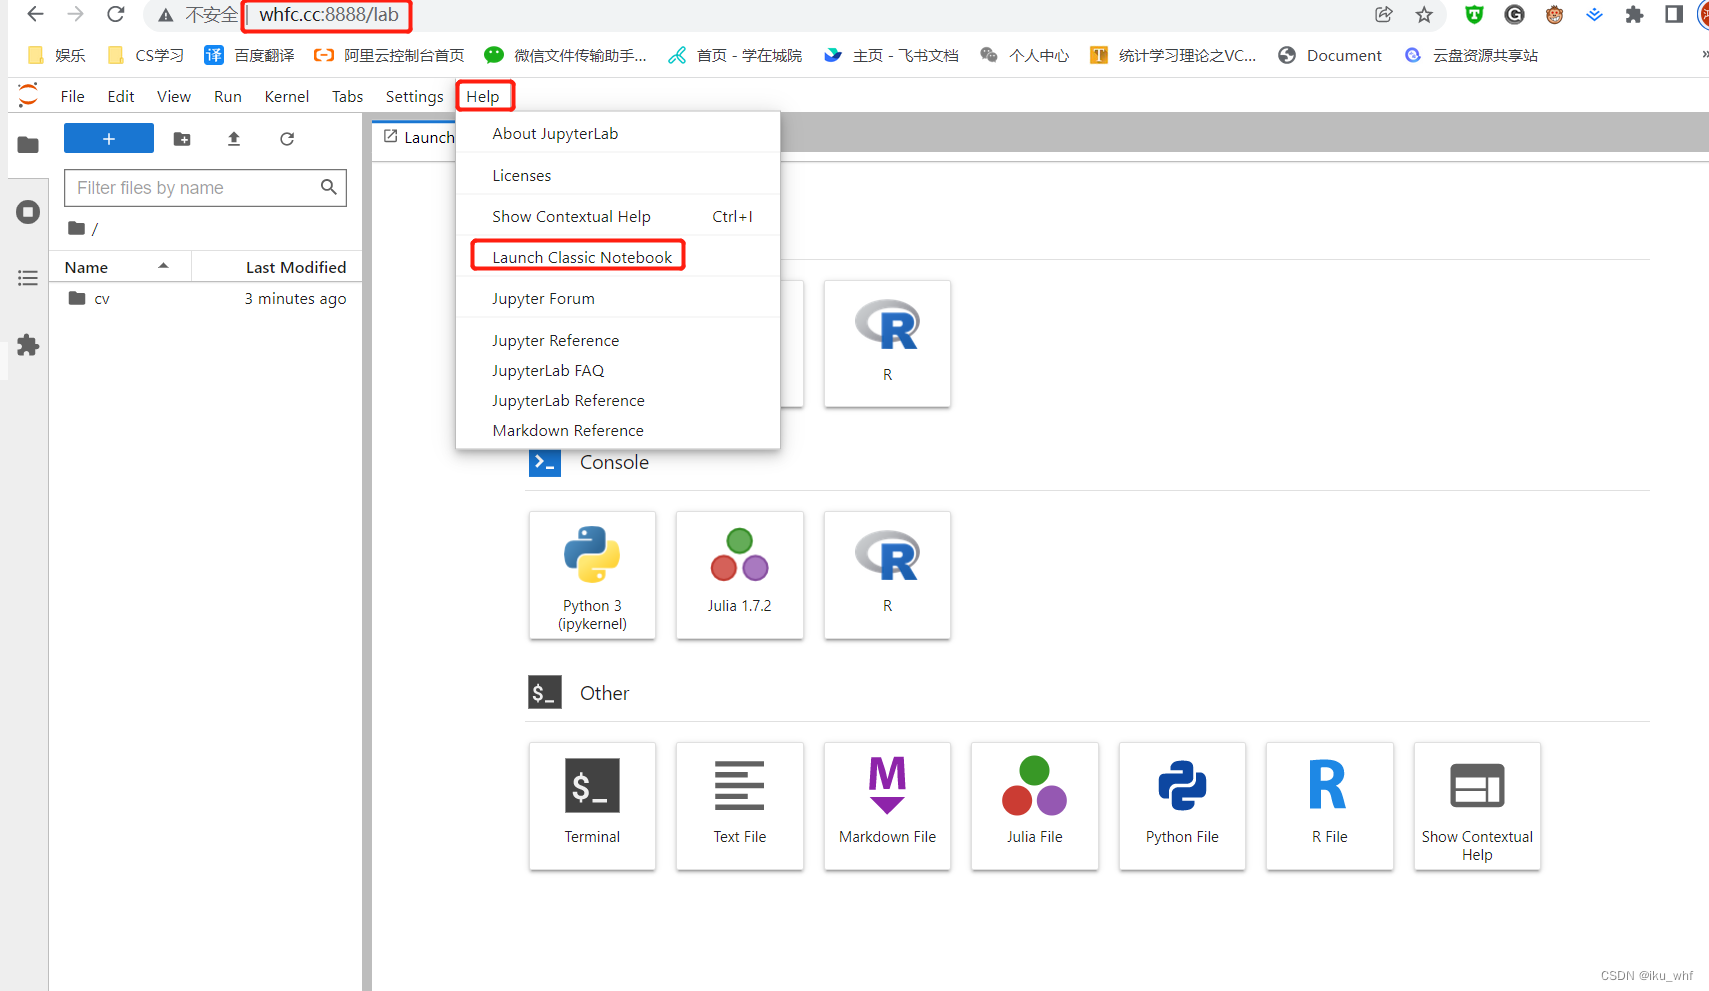Click browser Reload button
The width and height of the screenshot is (1709, 991).
116,14
